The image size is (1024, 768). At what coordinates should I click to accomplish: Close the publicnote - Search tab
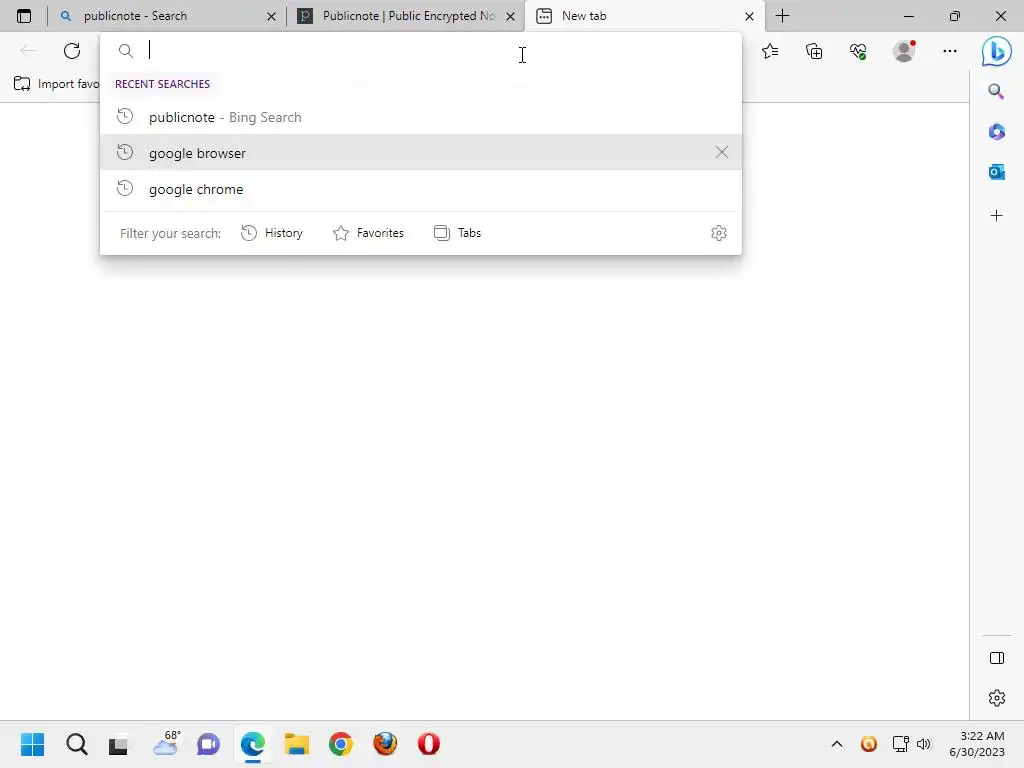coord(272,16)
